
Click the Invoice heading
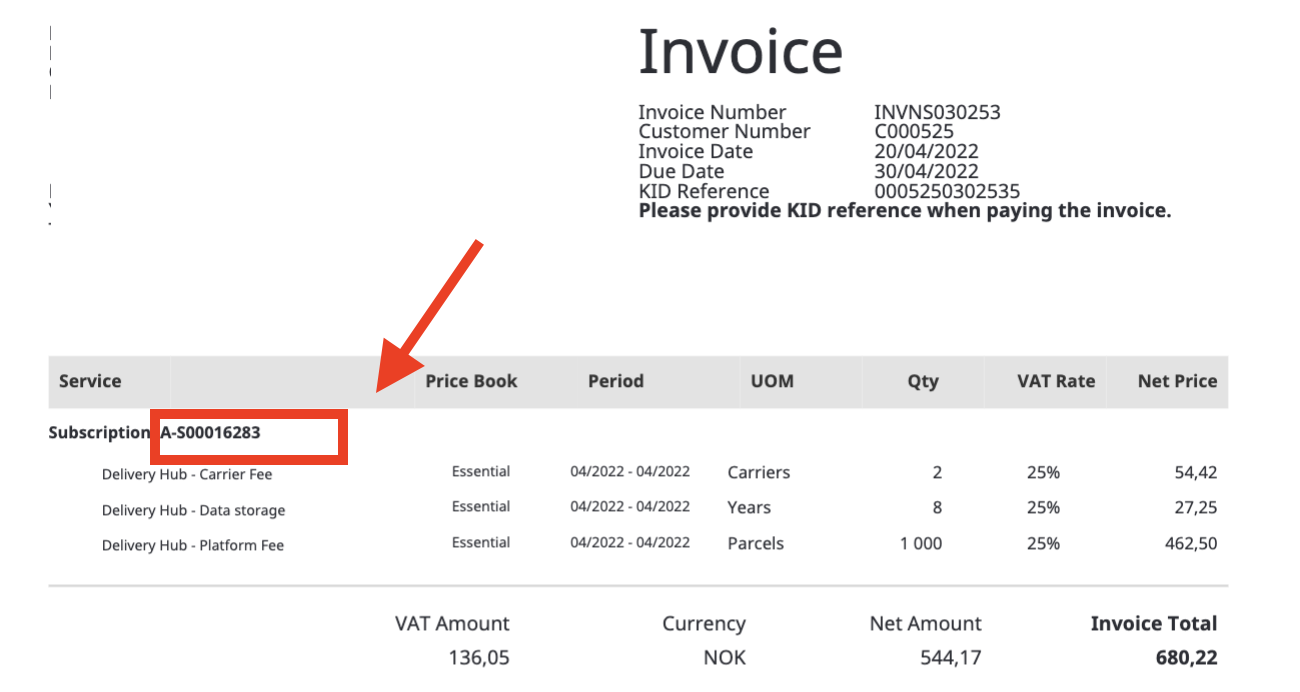pyautogui.click(x=740, y=51)
